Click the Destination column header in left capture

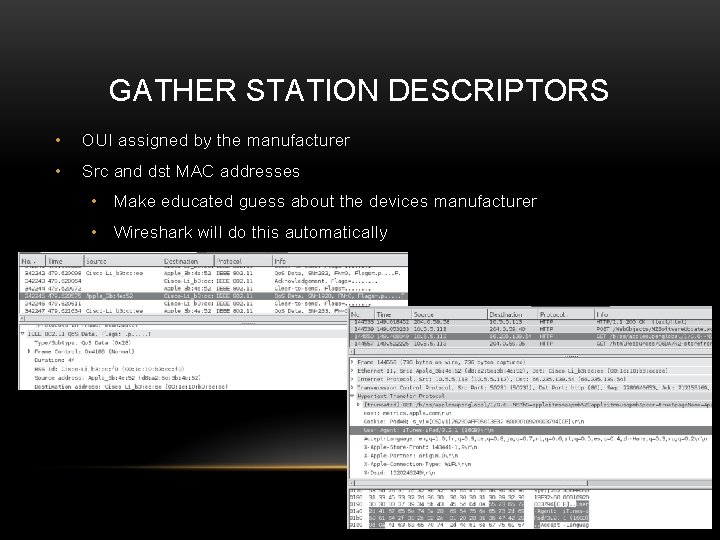[188, 261]
